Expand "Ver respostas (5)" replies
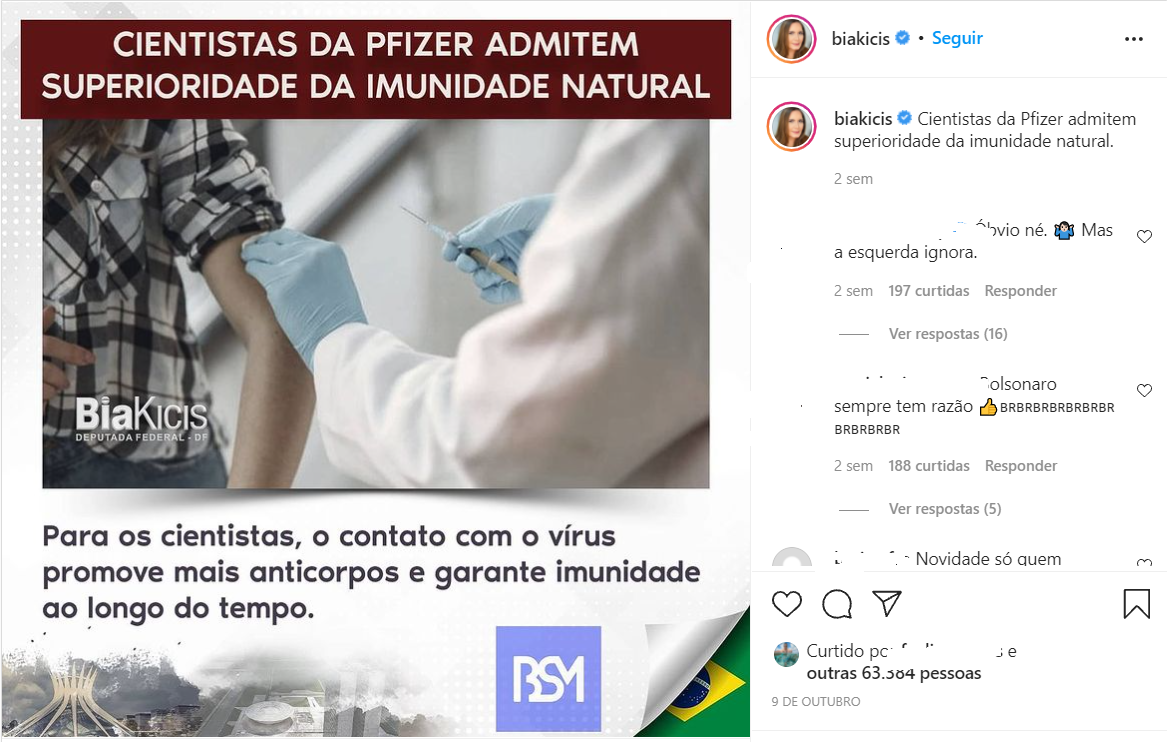Viewport: 1167px width, 742px height. (x=944, y=509)
